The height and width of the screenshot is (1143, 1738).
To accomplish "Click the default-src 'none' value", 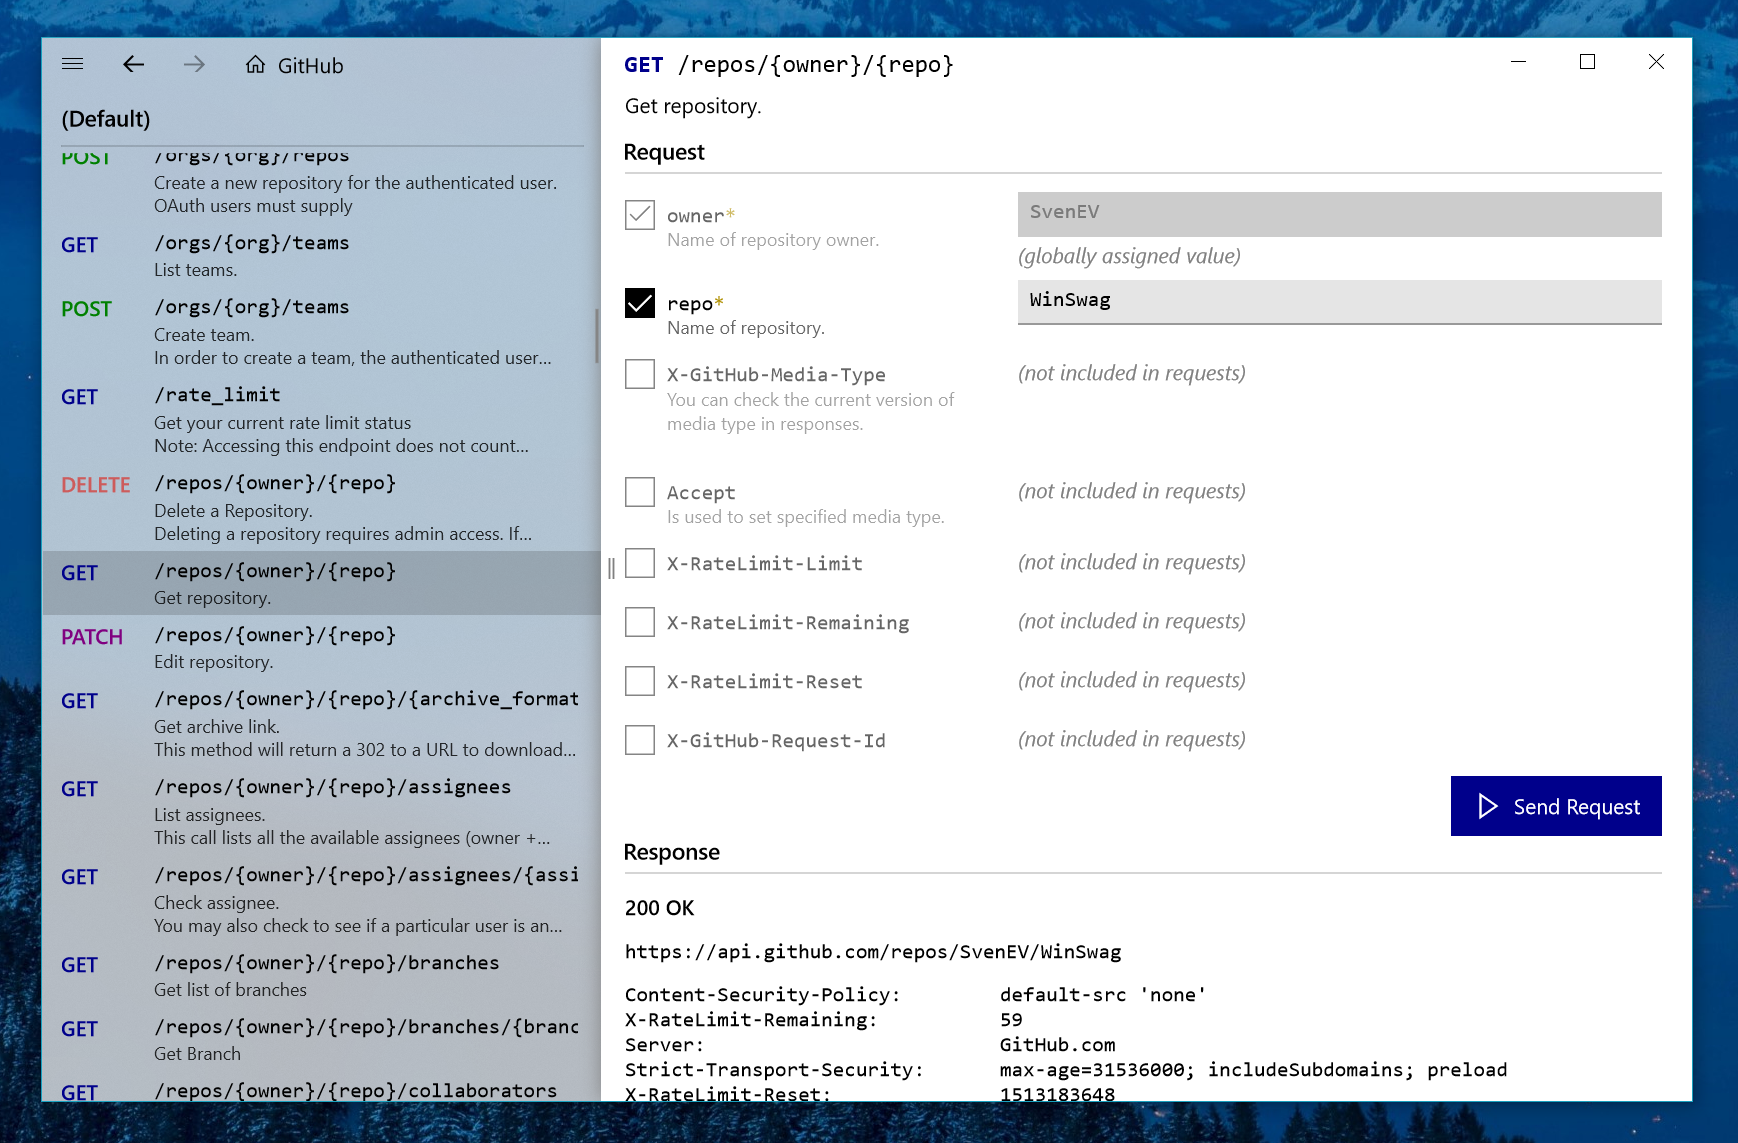I will click(x=1103, y=995).
